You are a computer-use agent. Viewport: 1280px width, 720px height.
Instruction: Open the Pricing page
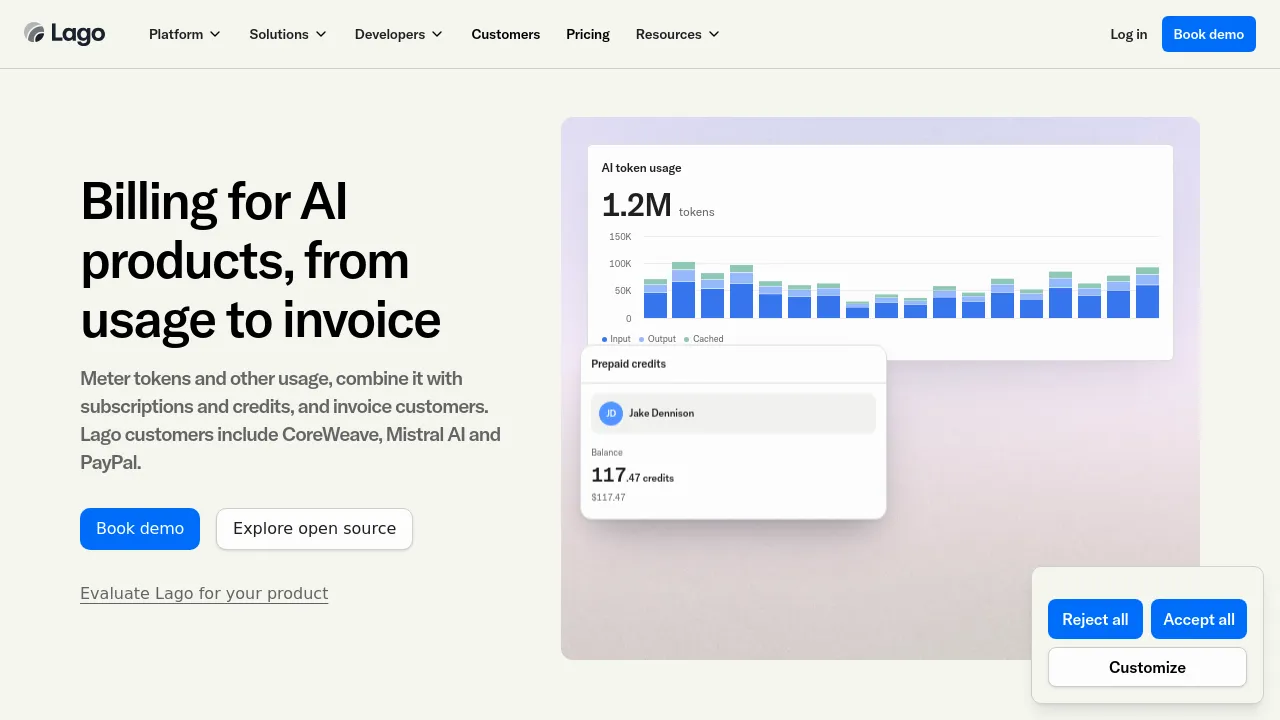[x=588, y=34]
